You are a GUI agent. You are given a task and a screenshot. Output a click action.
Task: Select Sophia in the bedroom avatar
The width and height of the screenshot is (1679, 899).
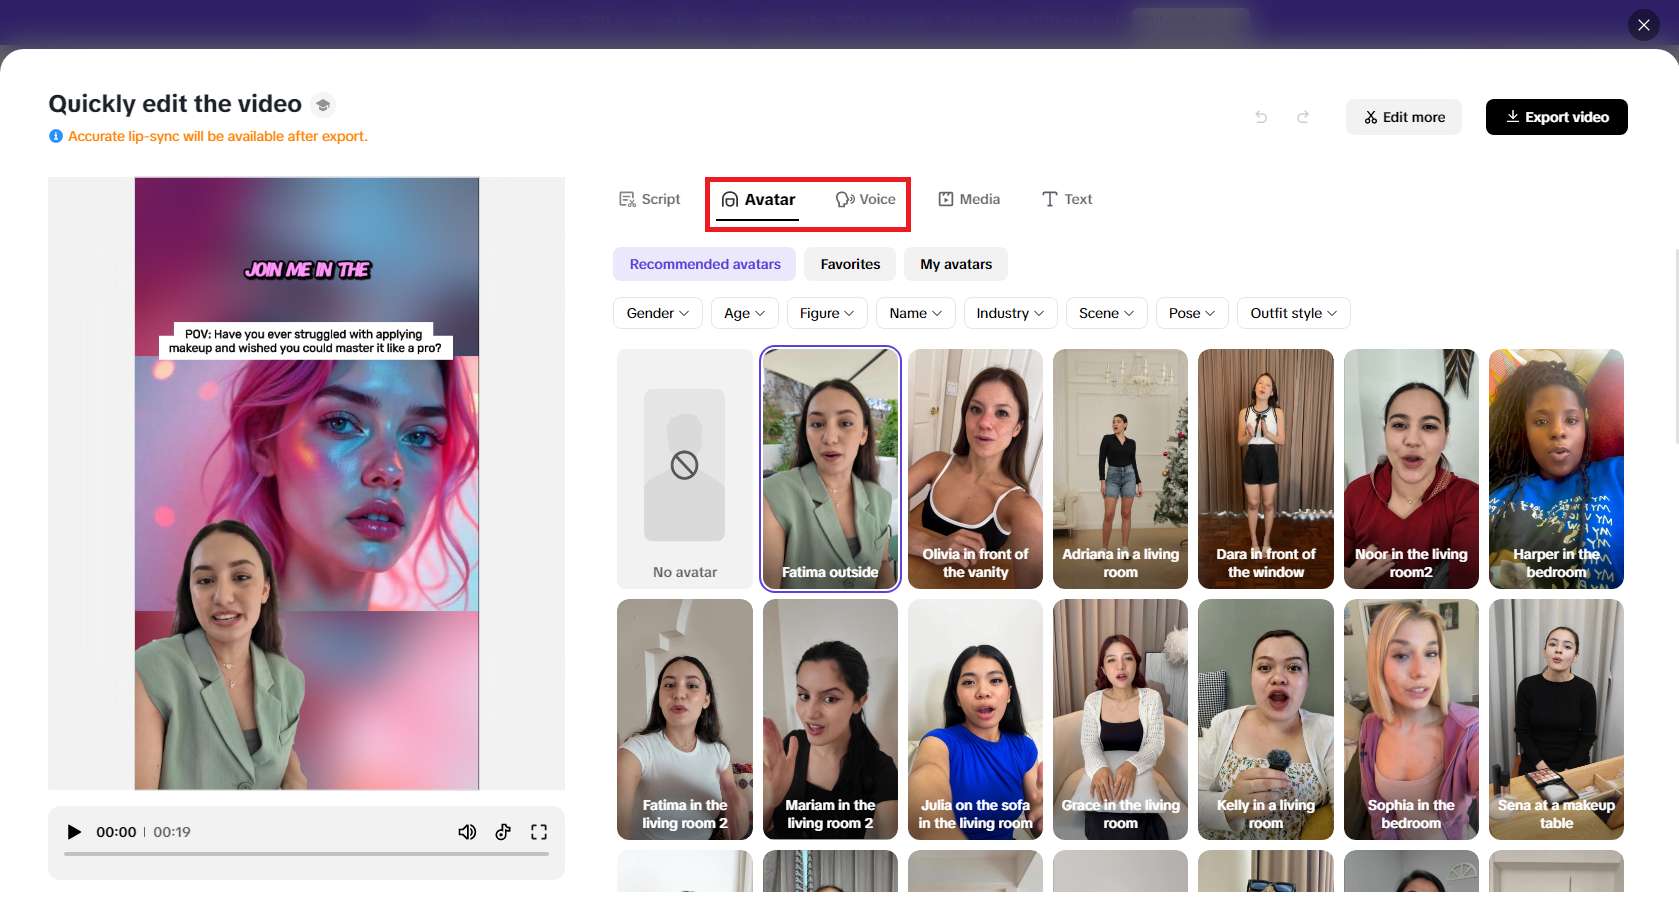tap(1411, 719)
